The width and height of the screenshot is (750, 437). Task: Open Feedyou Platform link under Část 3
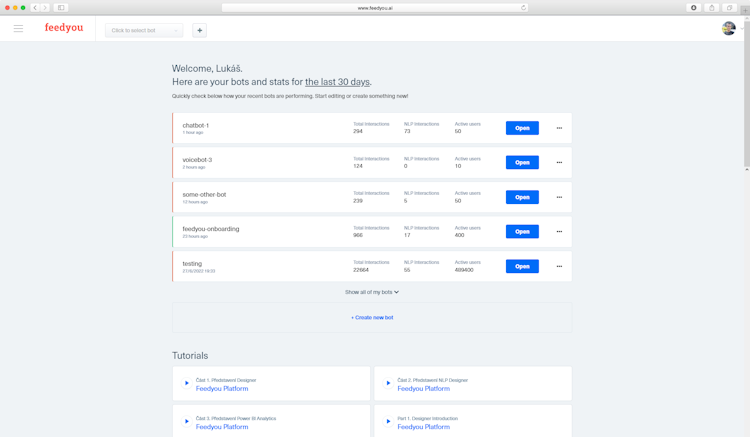coord(222,427)
